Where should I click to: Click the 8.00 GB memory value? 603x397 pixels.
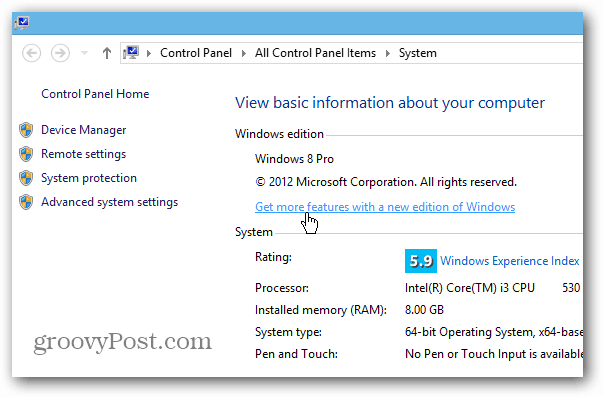click(424, 310)
